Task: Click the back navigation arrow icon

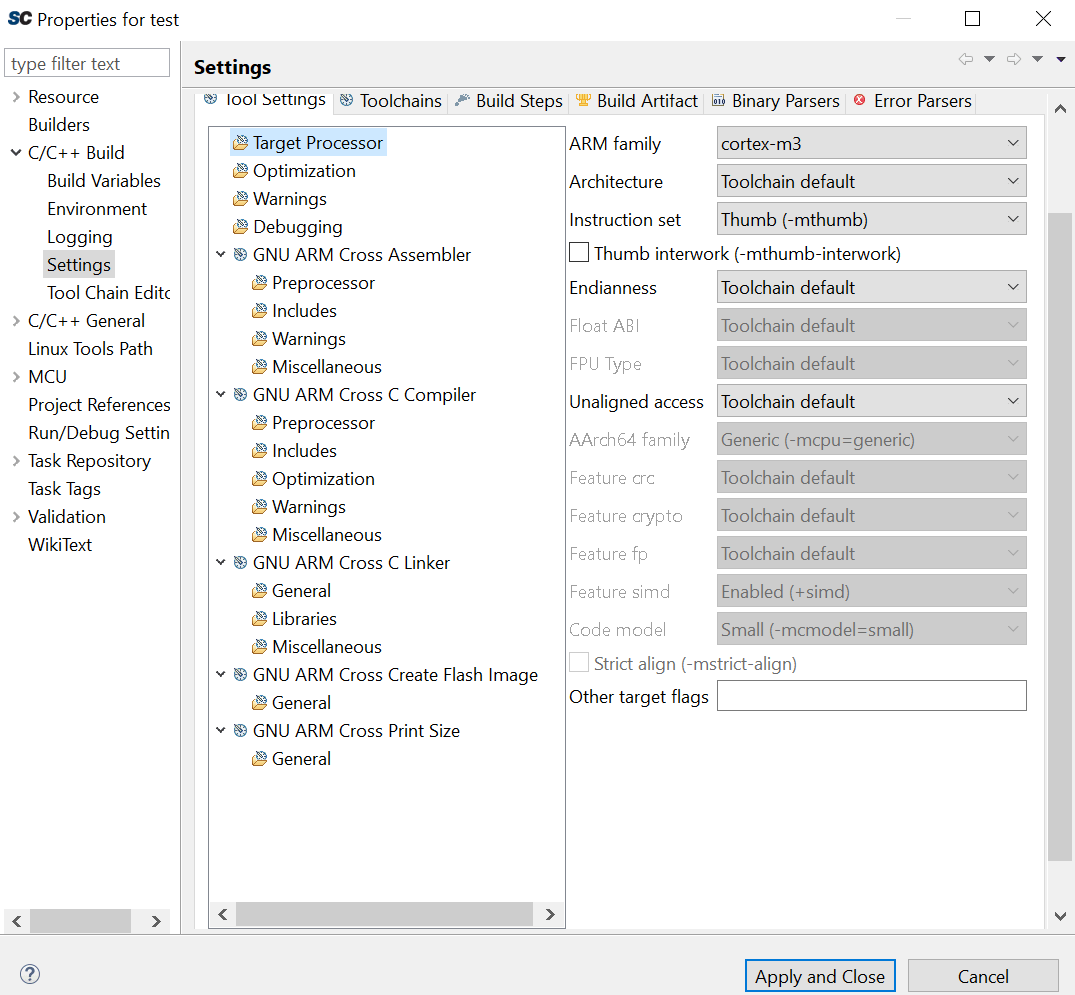Action: click(965, 60)
